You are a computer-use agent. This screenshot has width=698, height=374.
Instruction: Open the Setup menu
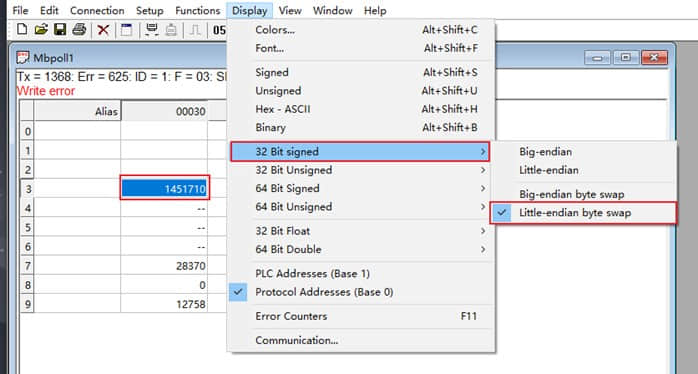pos(149,10)
